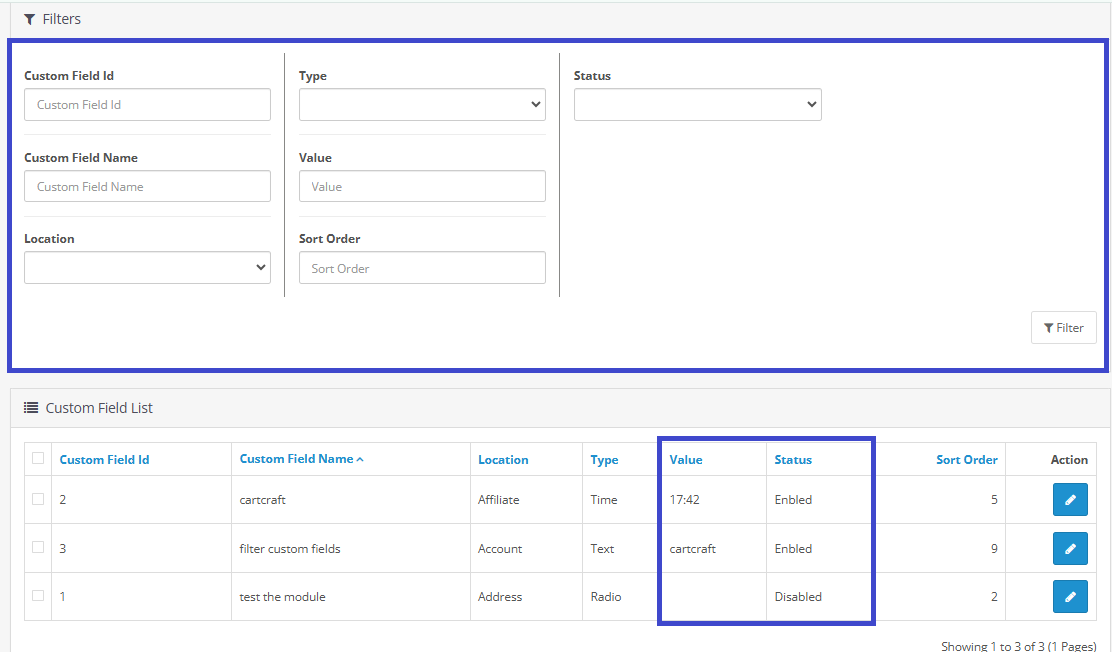Focus the Custom Field Name text field
This screenshot has height=652, width=1112.
[x=147, y=186]
